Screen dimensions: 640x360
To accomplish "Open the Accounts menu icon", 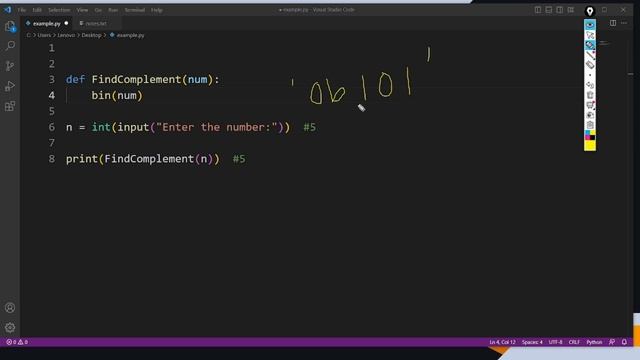I will [10, 308].
